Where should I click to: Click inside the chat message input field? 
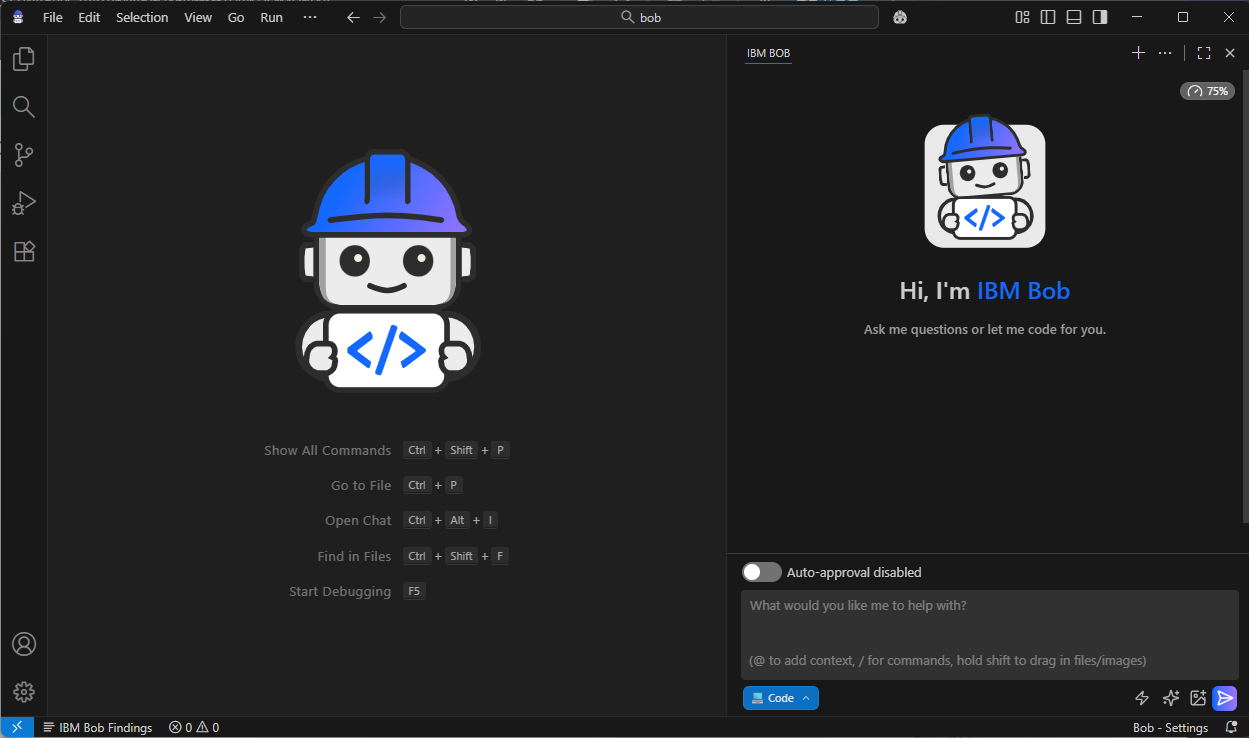coord(985,630)
